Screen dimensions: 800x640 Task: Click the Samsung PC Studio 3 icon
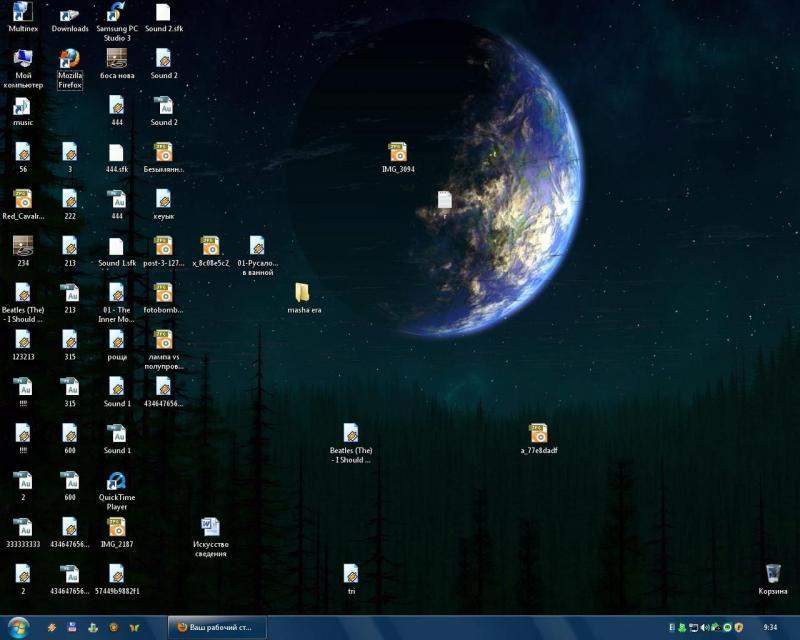(x=116, y=14)
